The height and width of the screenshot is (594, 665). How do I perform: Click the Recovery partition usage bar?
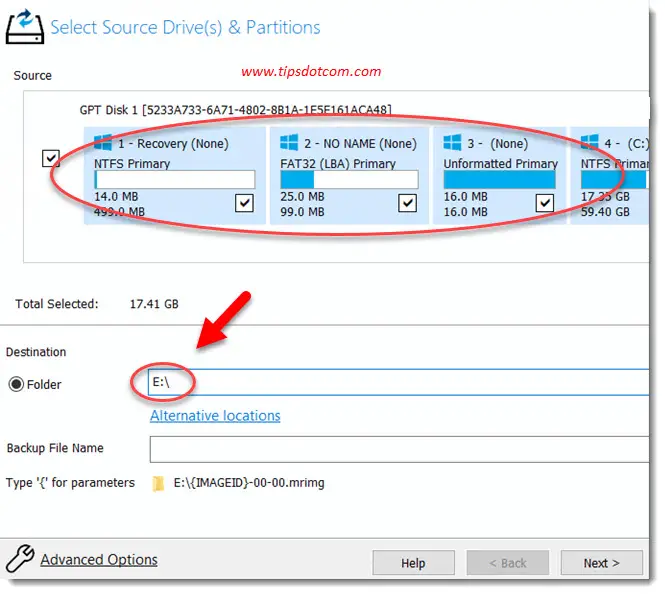pyautogui.click(x=174, y=180)
